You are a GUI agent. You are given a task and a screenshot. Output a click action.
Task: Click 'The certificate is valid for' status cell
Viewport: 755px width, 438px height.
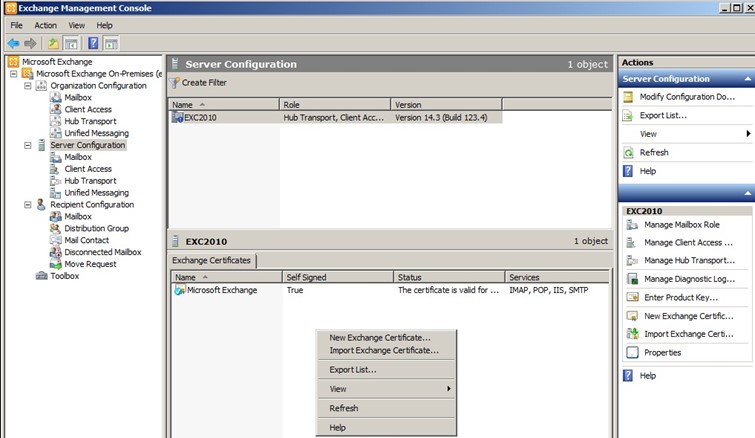click(x=448, y=290)
